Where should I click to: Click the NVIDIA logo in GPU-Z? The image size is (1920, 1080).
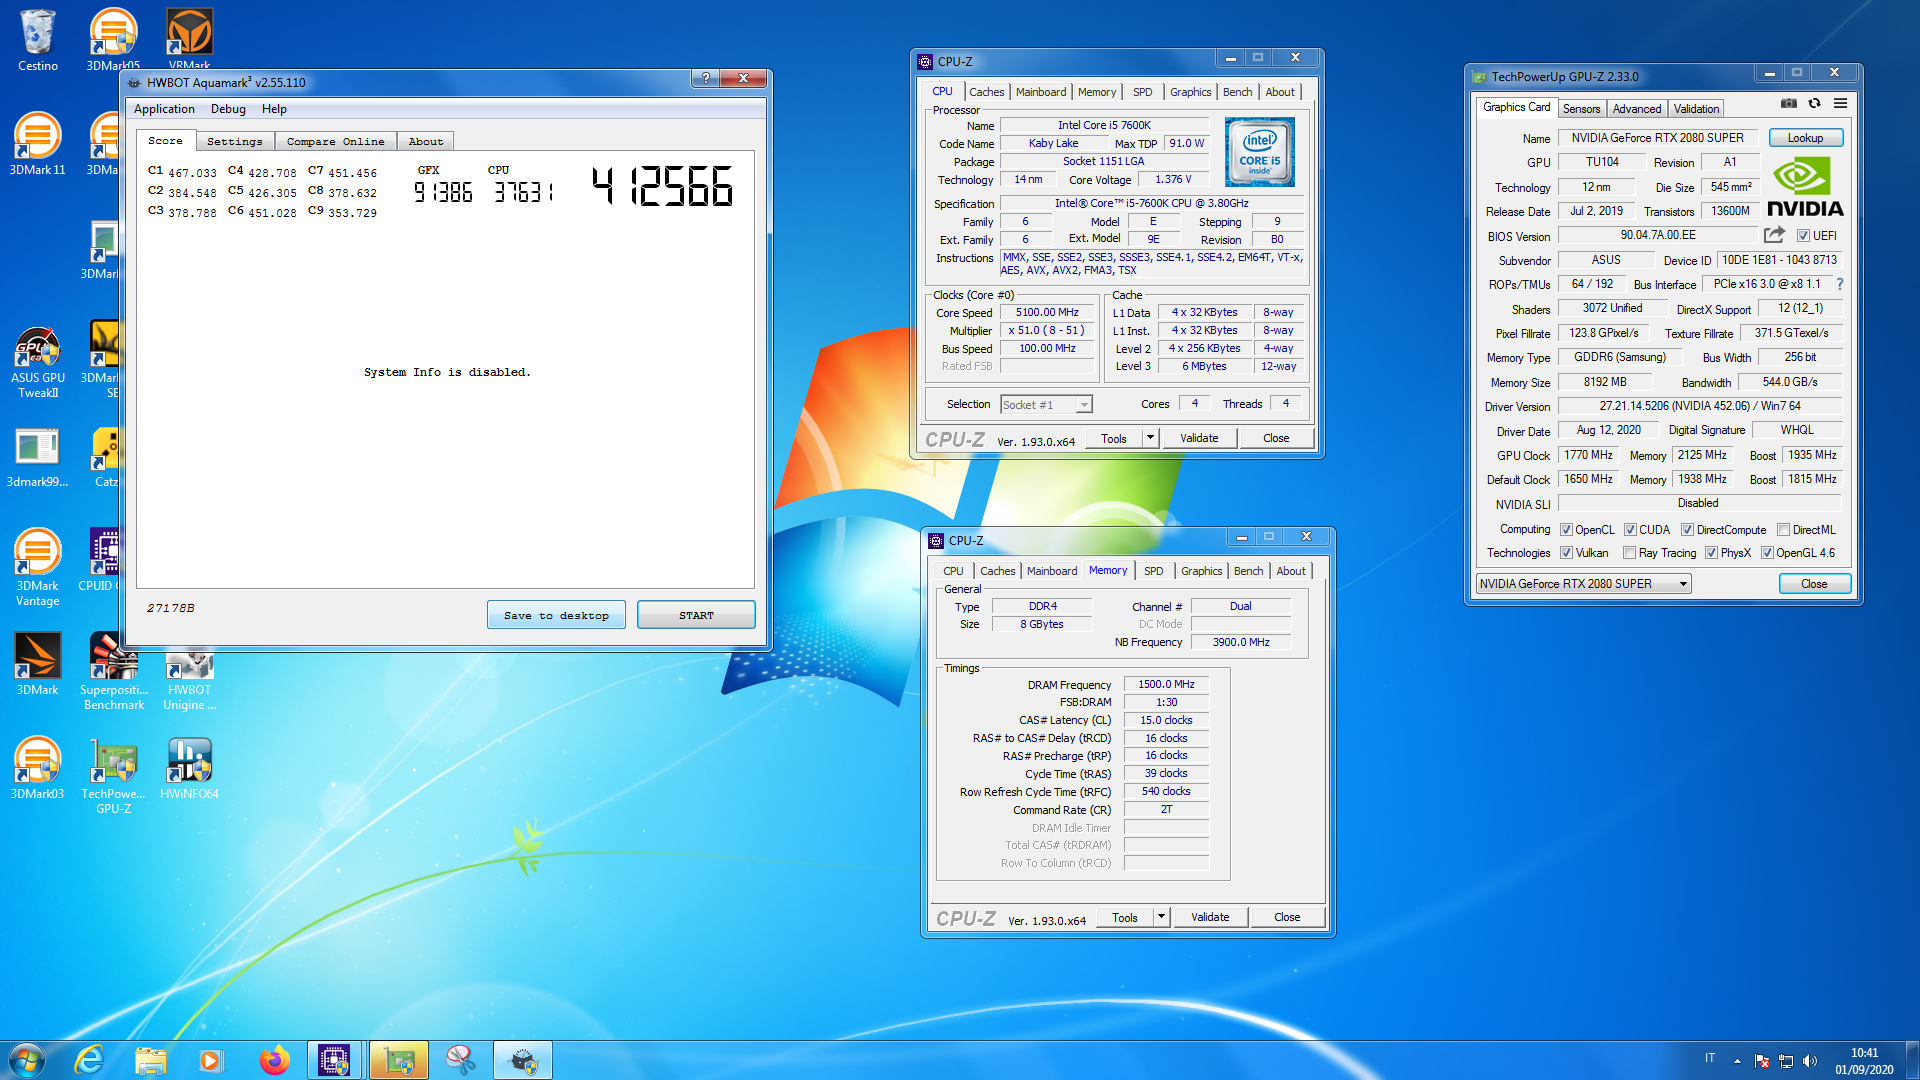click(1805, 187)
